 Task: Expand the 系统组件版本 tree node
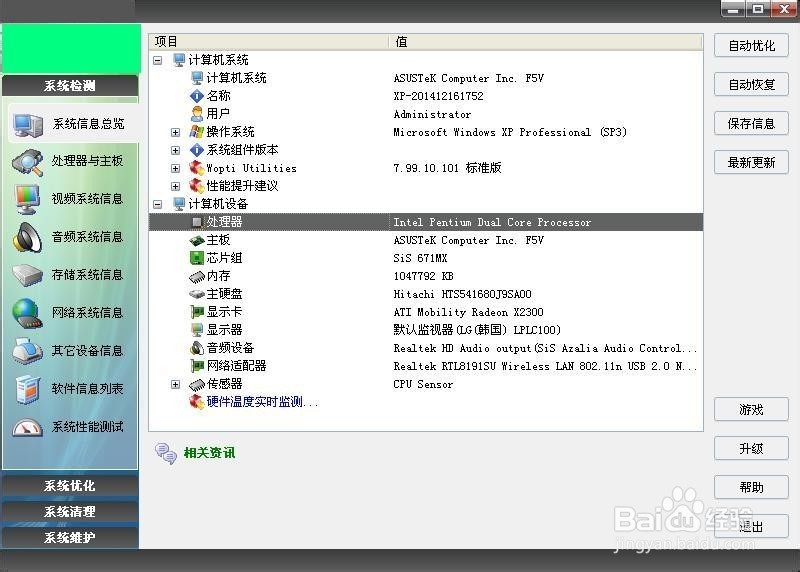click(176, 150)
